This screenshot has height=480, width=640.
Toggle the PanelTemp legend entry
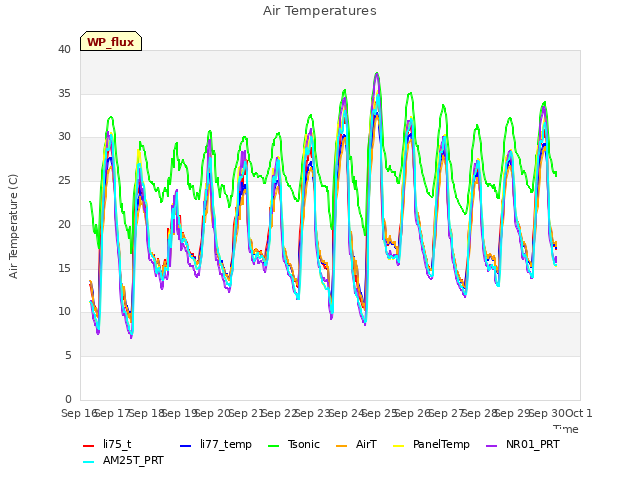tap(431, 444)
